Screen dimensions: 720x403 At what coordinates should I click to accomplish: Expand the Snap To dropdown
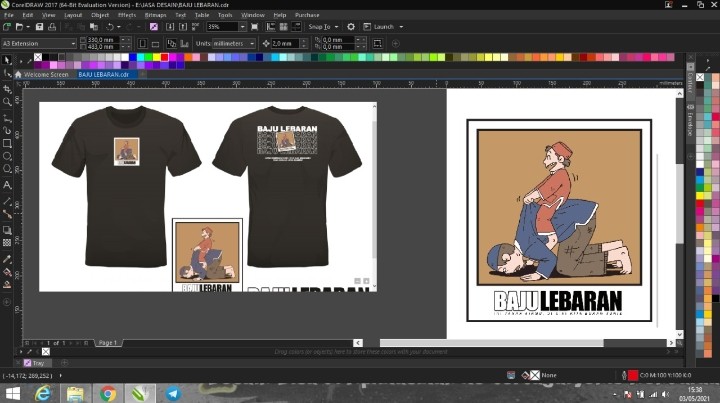click(336, 27)
